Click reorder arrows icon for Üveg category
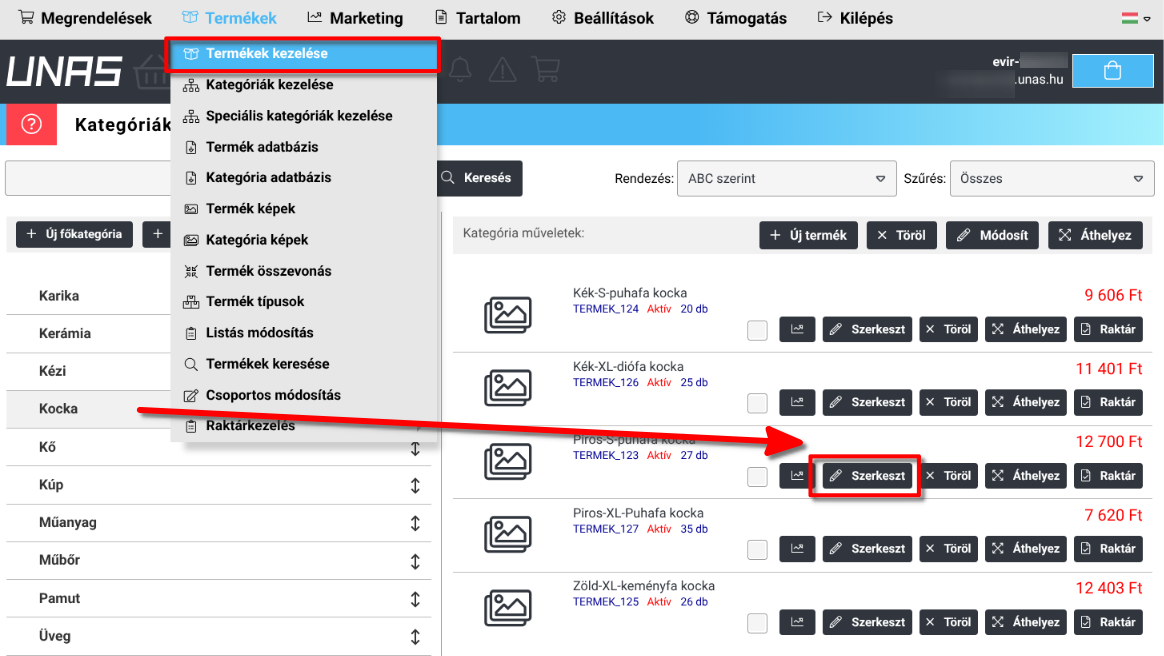The height and width of the screenshot is (656, 1164). 415,637
